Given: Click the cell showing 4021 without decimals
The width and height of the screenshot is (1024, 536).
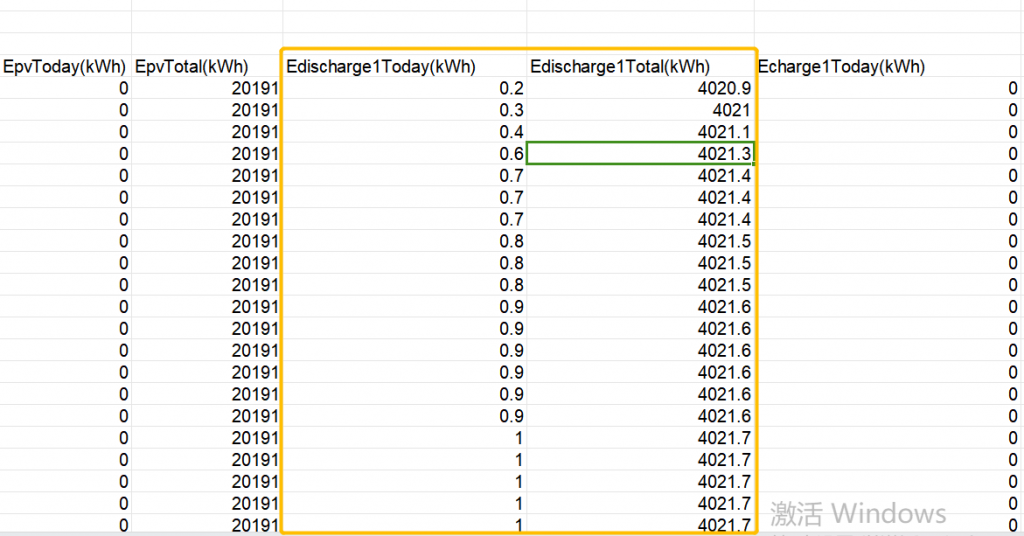Looking at the screenshot, I should [641, 110].
